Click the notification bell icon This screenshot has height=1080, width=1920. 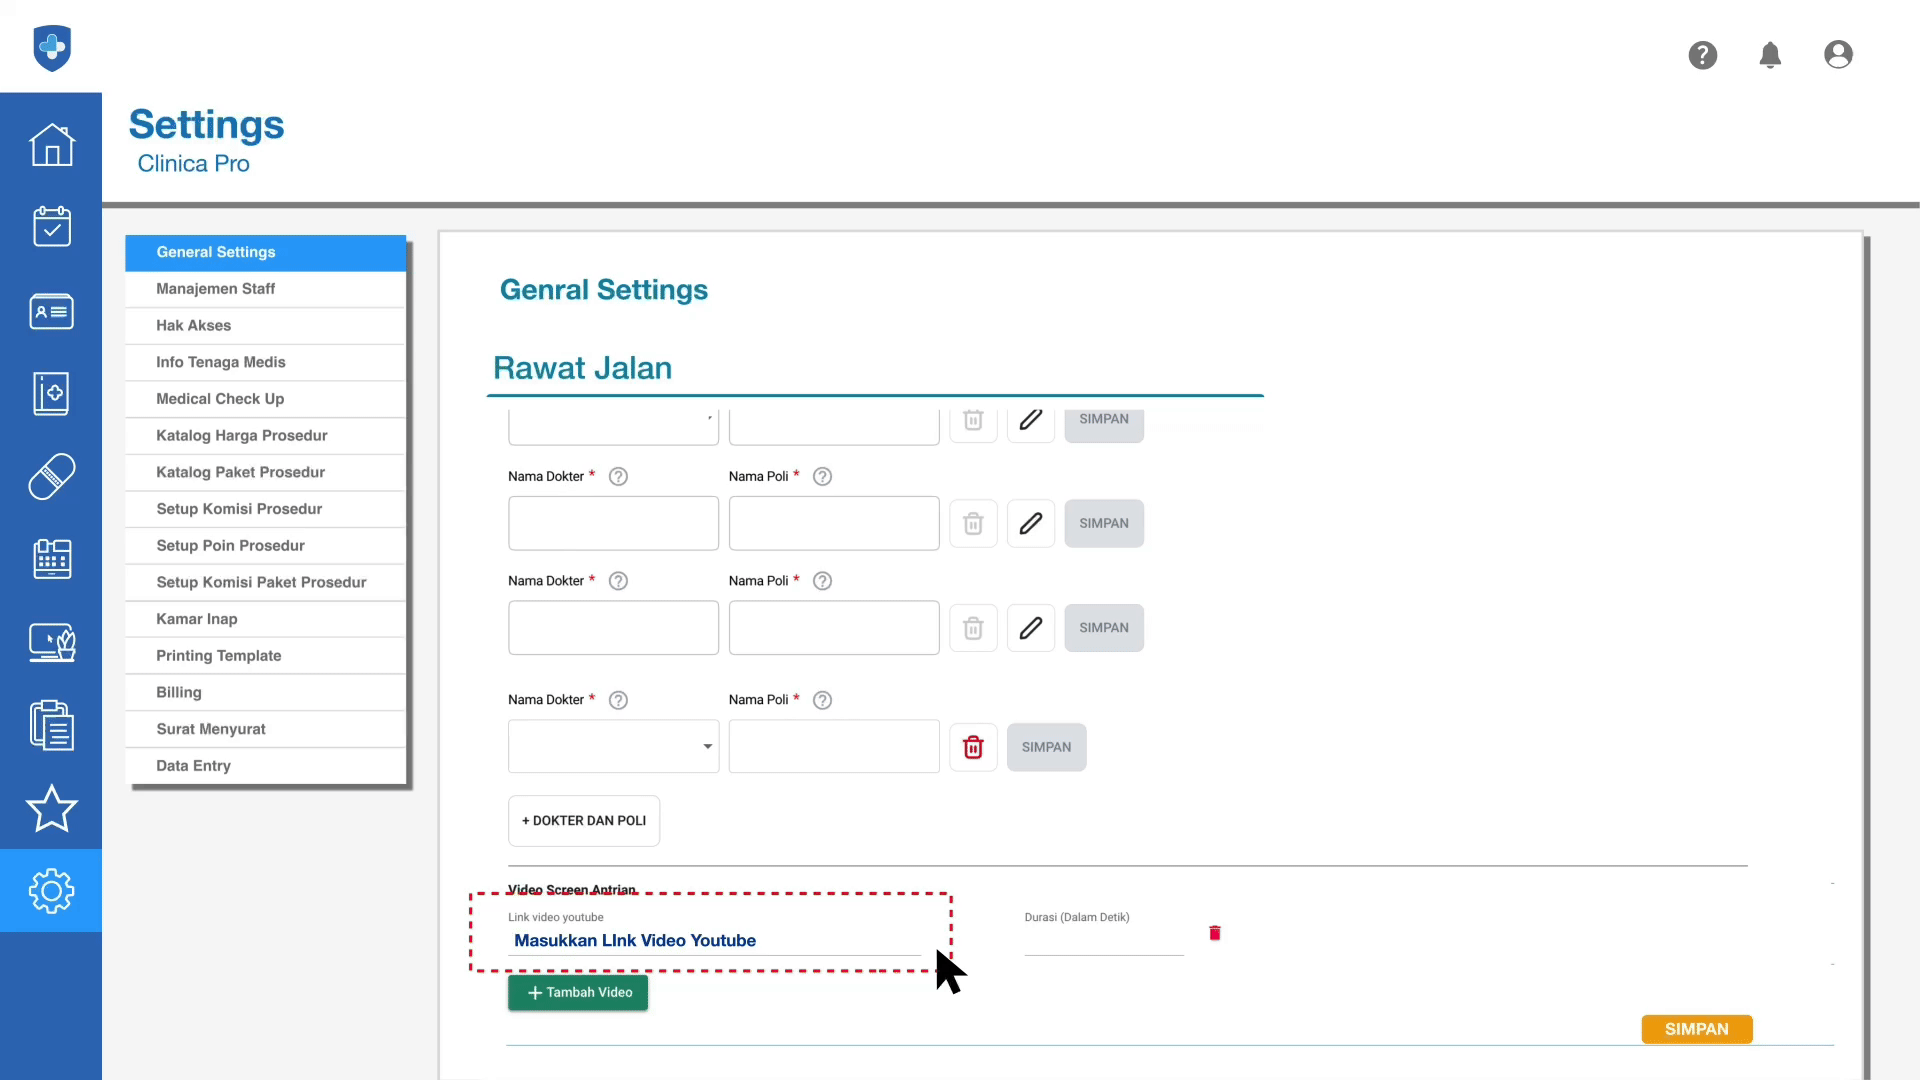click(x=1770, y=55)
